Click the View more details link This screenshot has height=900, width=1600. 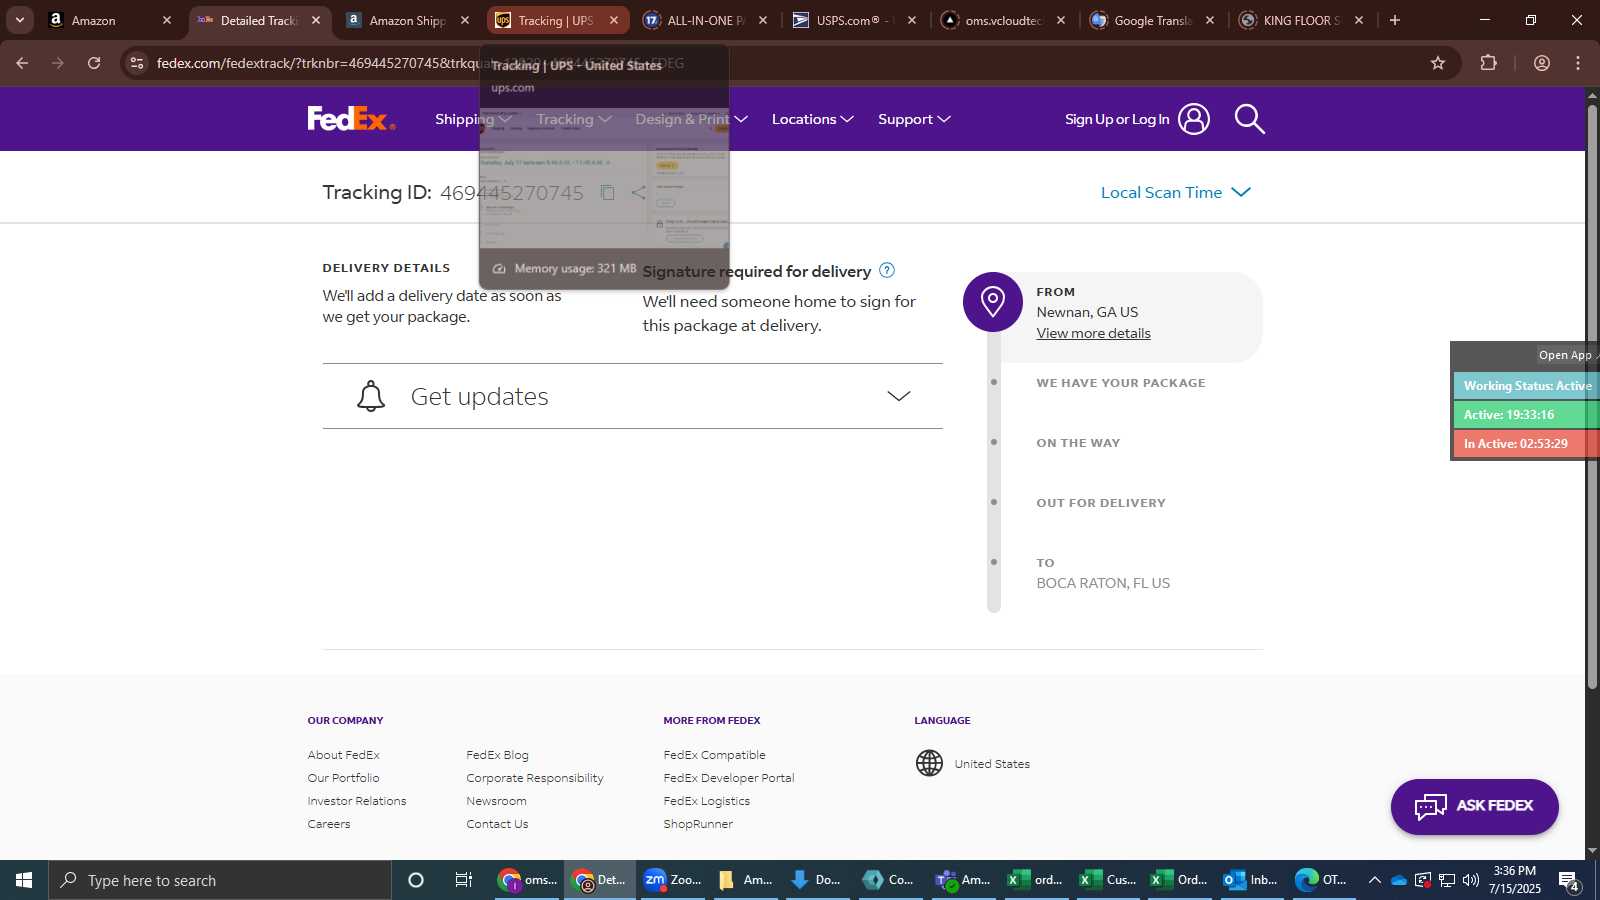[x=1093, y=333]
